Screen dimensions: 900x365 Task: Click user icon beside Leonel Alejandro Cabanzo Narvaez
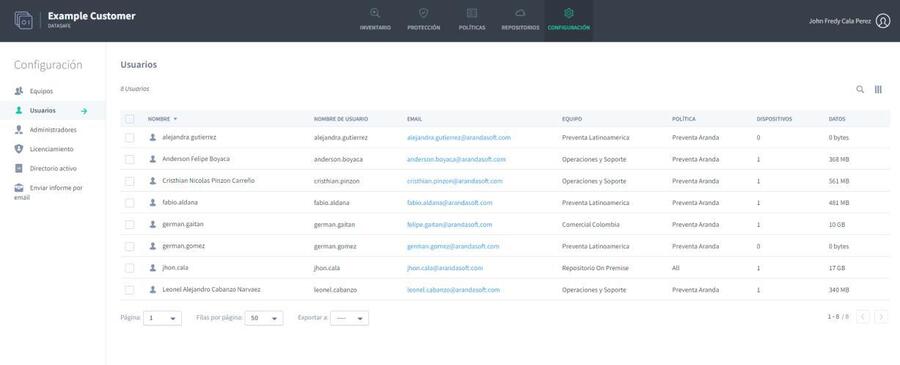coord(153,290)
